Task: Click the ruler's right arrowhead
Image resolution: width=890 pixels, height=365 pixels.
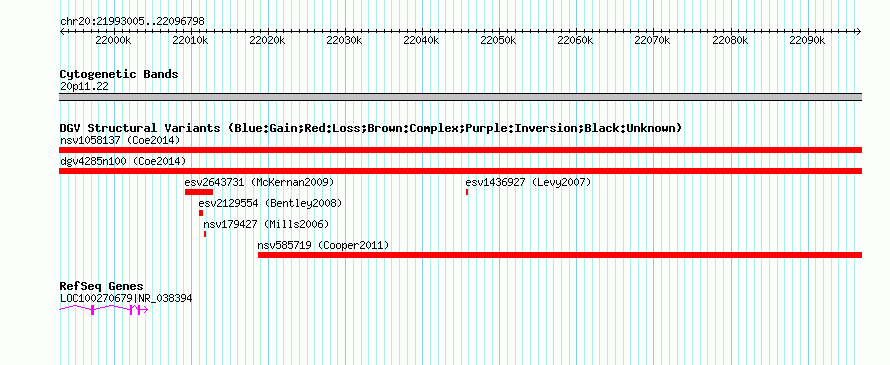Action: coord(859,32)
